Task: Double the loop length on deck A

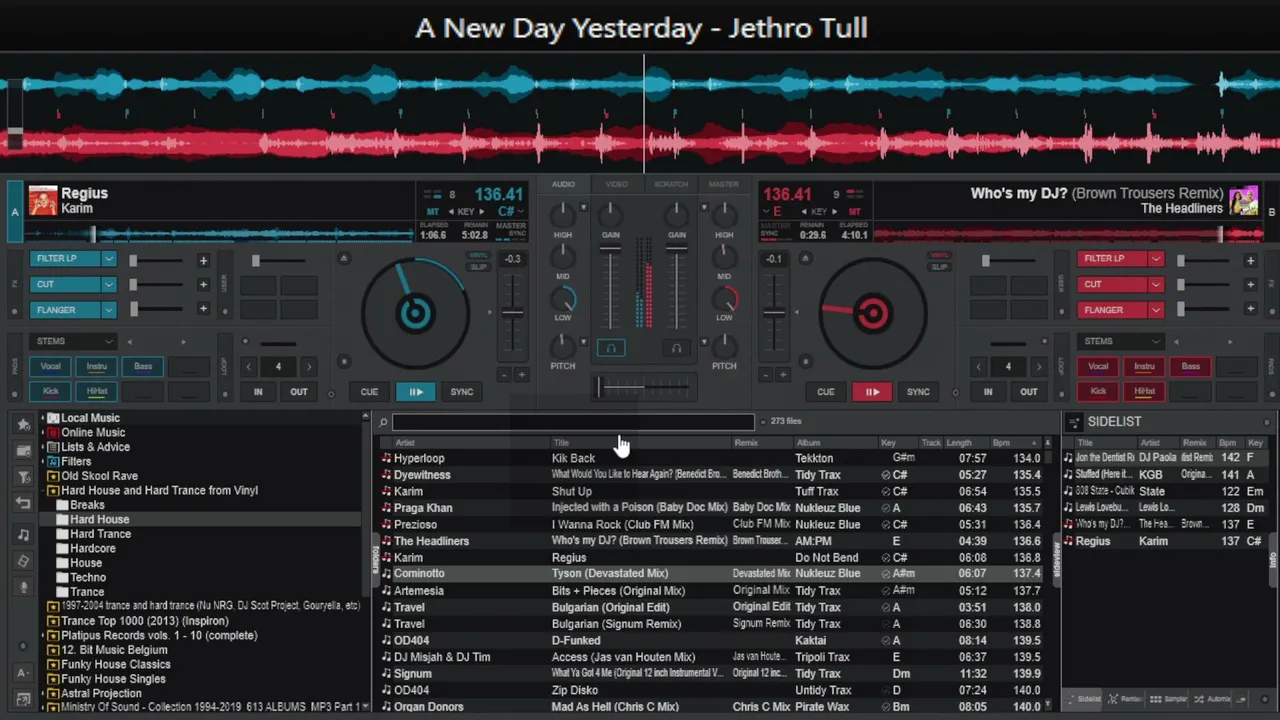Action: (308, 367)
